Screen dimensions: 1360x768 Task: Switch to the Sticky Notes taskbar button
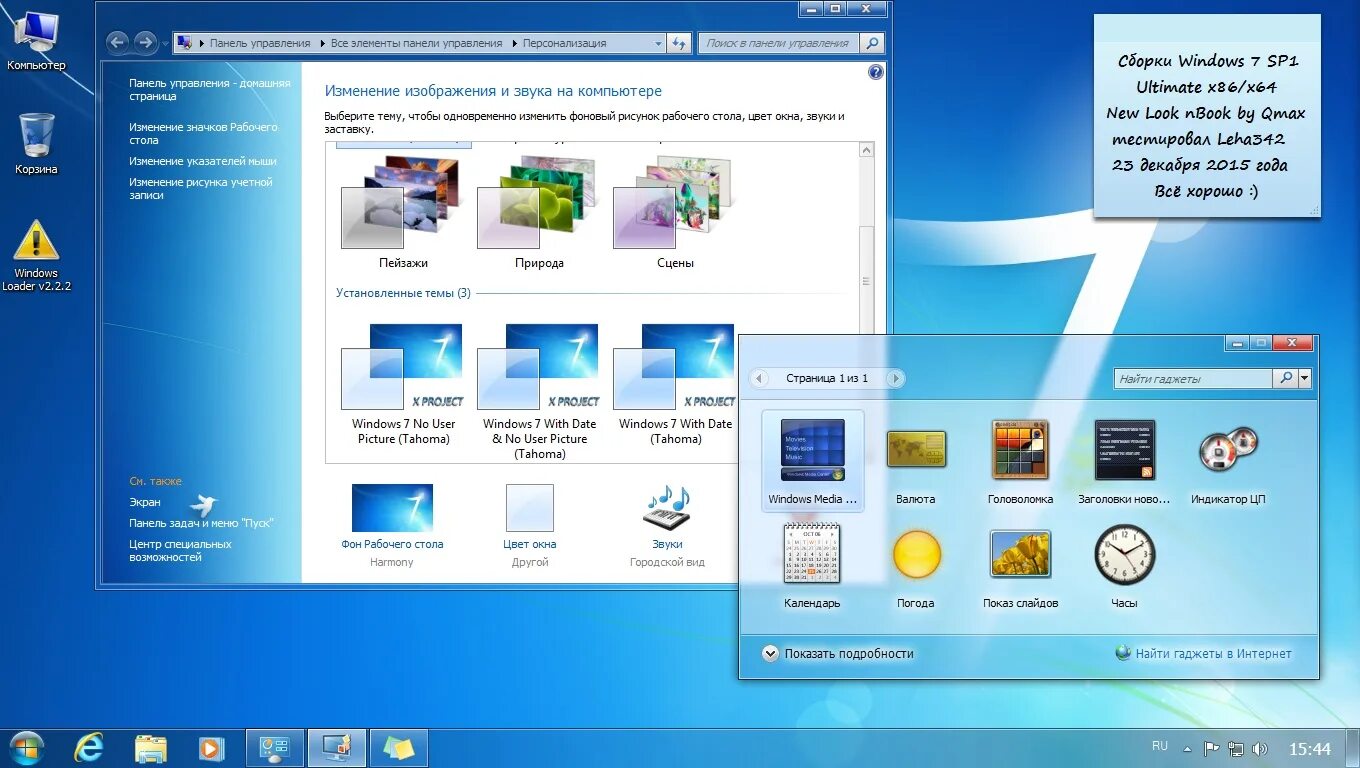[399, 747]
